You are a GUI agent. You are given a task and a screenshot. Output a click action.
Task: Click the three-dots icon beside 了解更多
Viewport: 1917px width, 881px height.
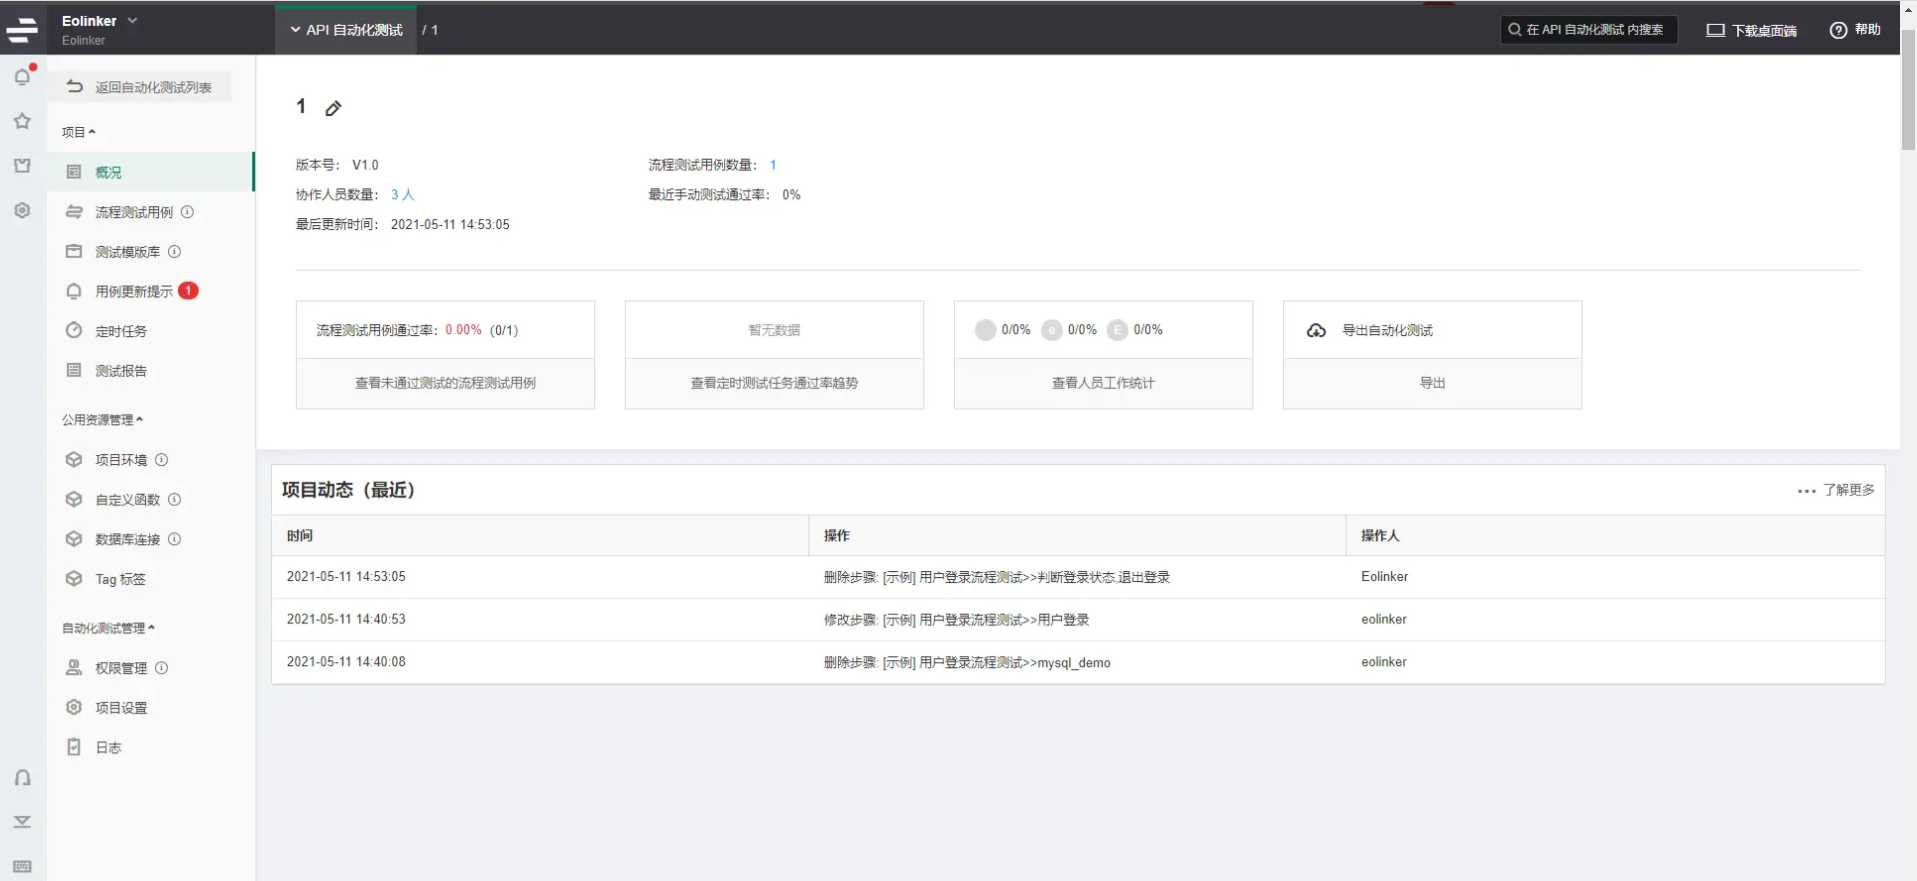point(1806,491)
